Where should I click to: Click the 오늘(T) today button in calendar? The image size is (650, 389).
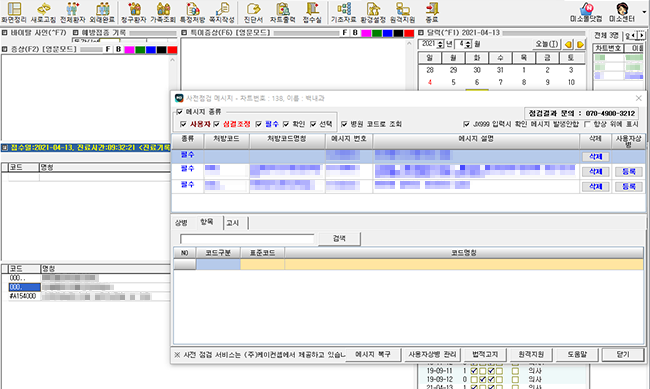[x=547, y=44]
